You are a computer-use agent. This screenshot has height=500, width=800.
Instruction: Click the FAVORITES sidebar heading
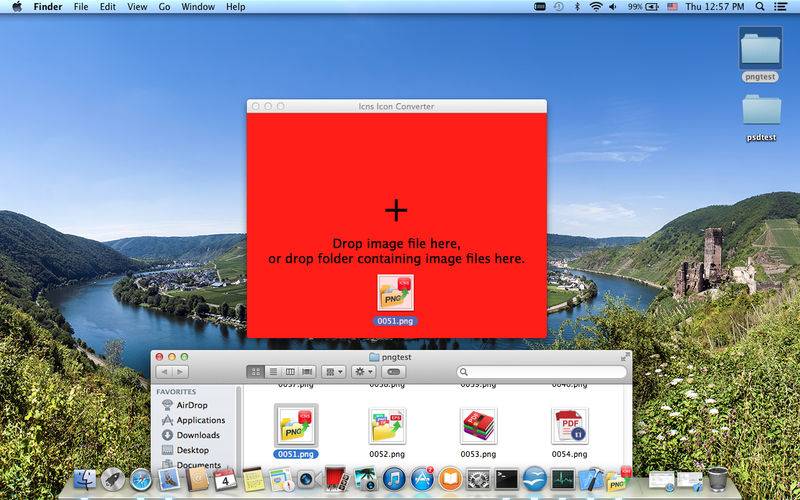(x=176, y=392)
